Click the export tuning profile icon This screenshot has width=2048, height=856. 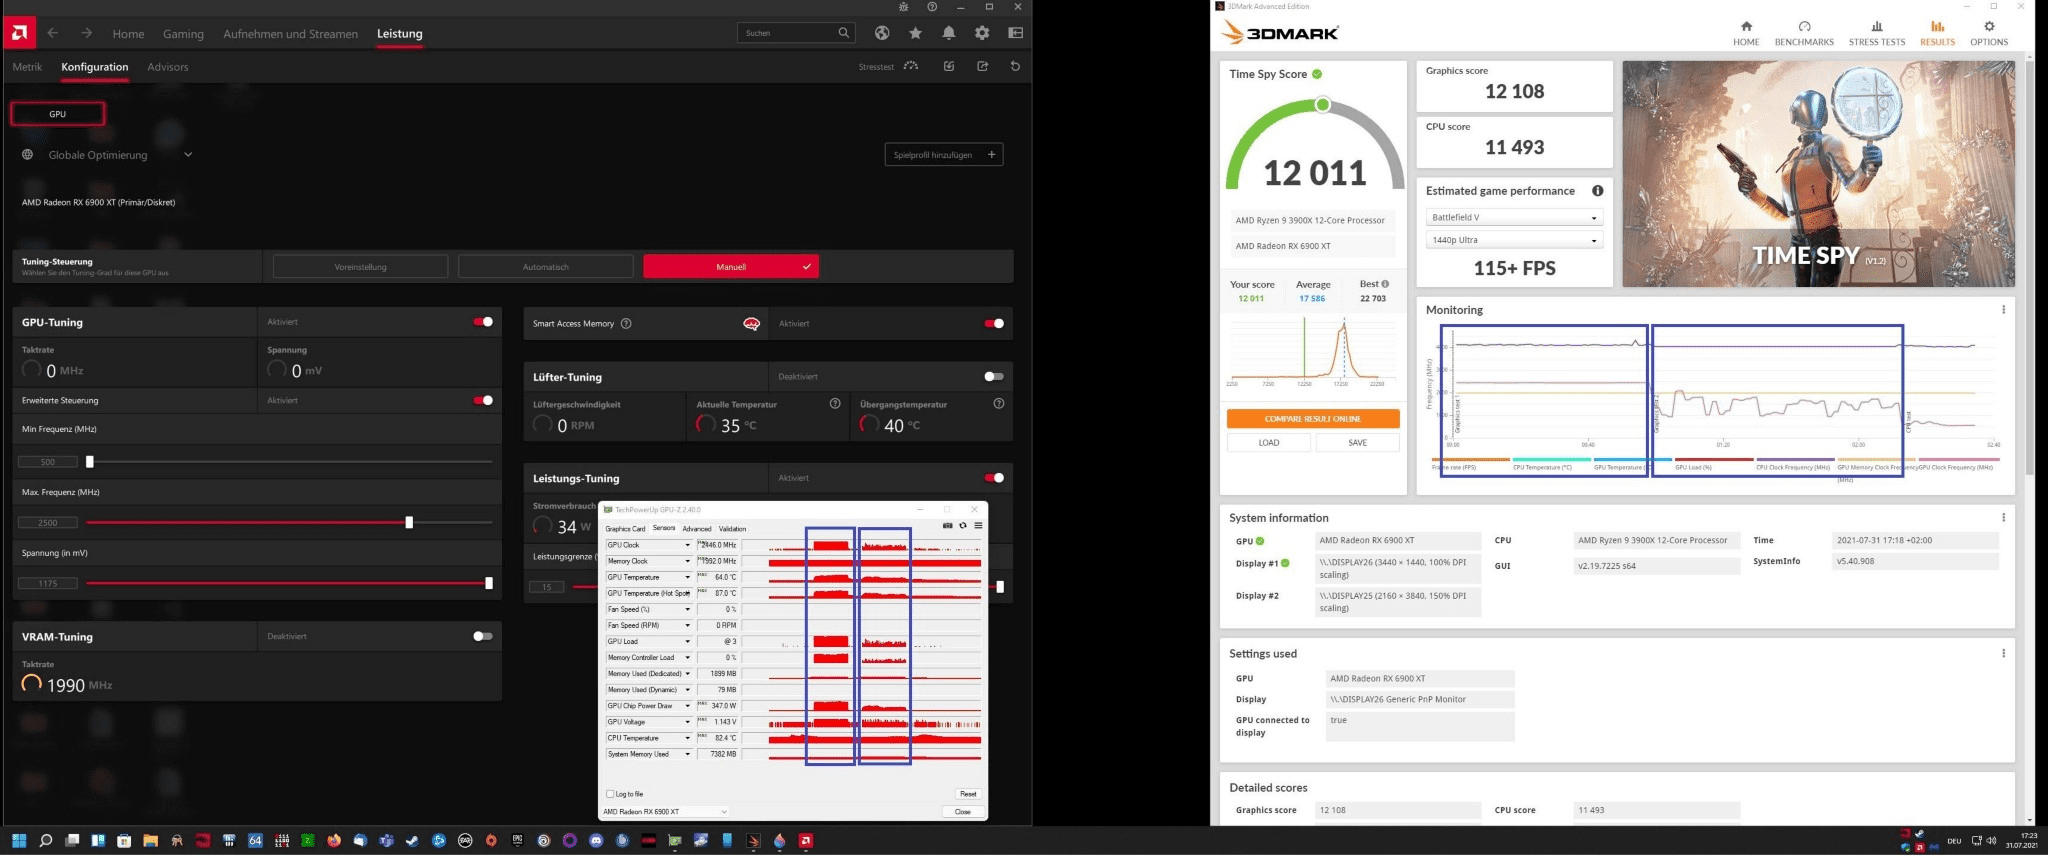(x=982, y=66)
